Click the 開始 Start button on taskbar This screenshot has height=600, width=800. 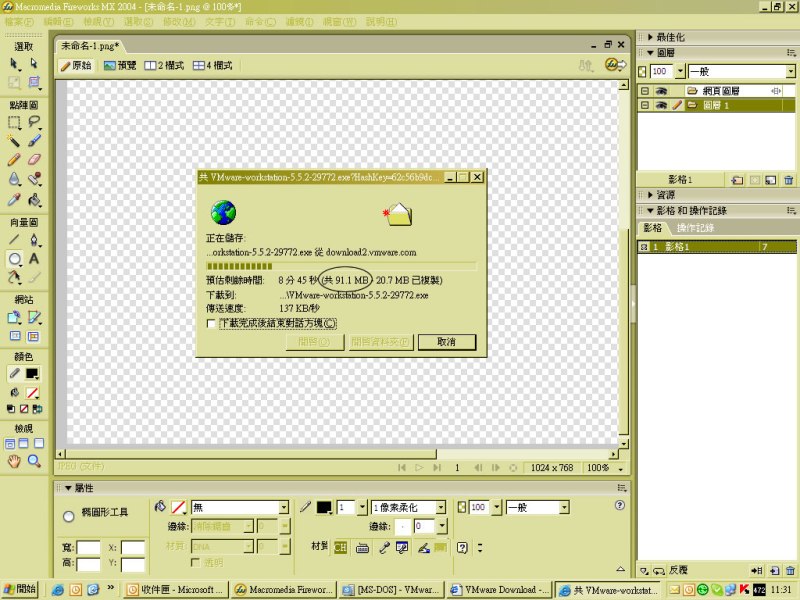pos(19,590)
